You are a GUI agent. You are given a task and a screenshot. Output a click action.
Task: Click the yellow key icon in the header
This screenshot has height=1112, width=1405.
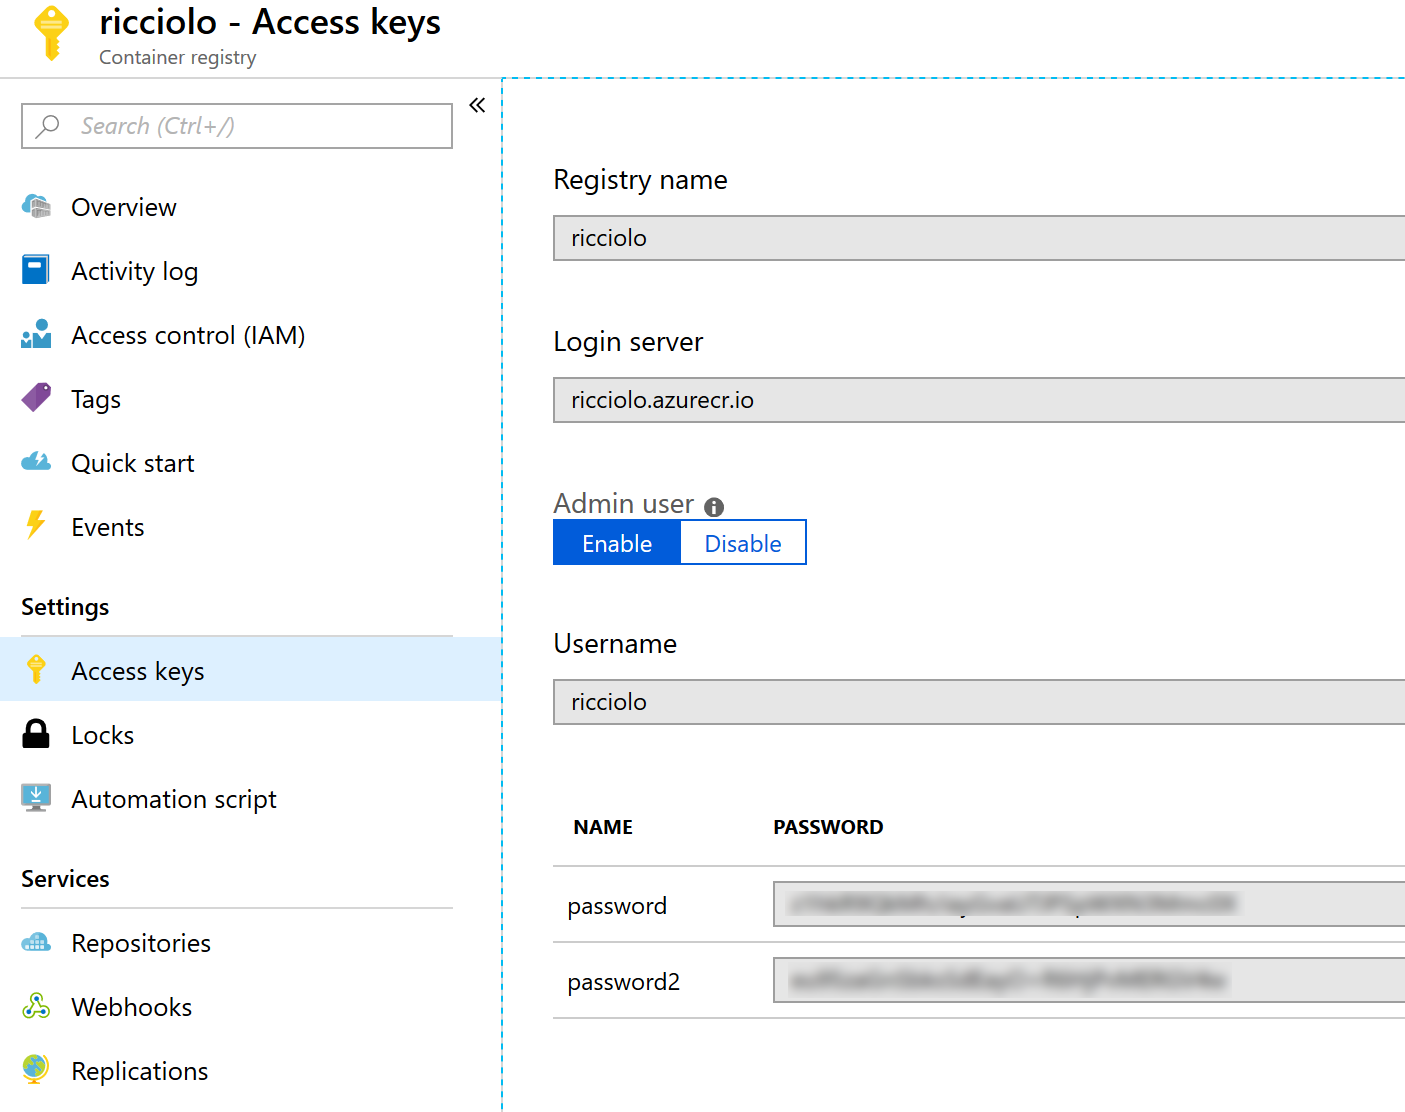[51, 33]
